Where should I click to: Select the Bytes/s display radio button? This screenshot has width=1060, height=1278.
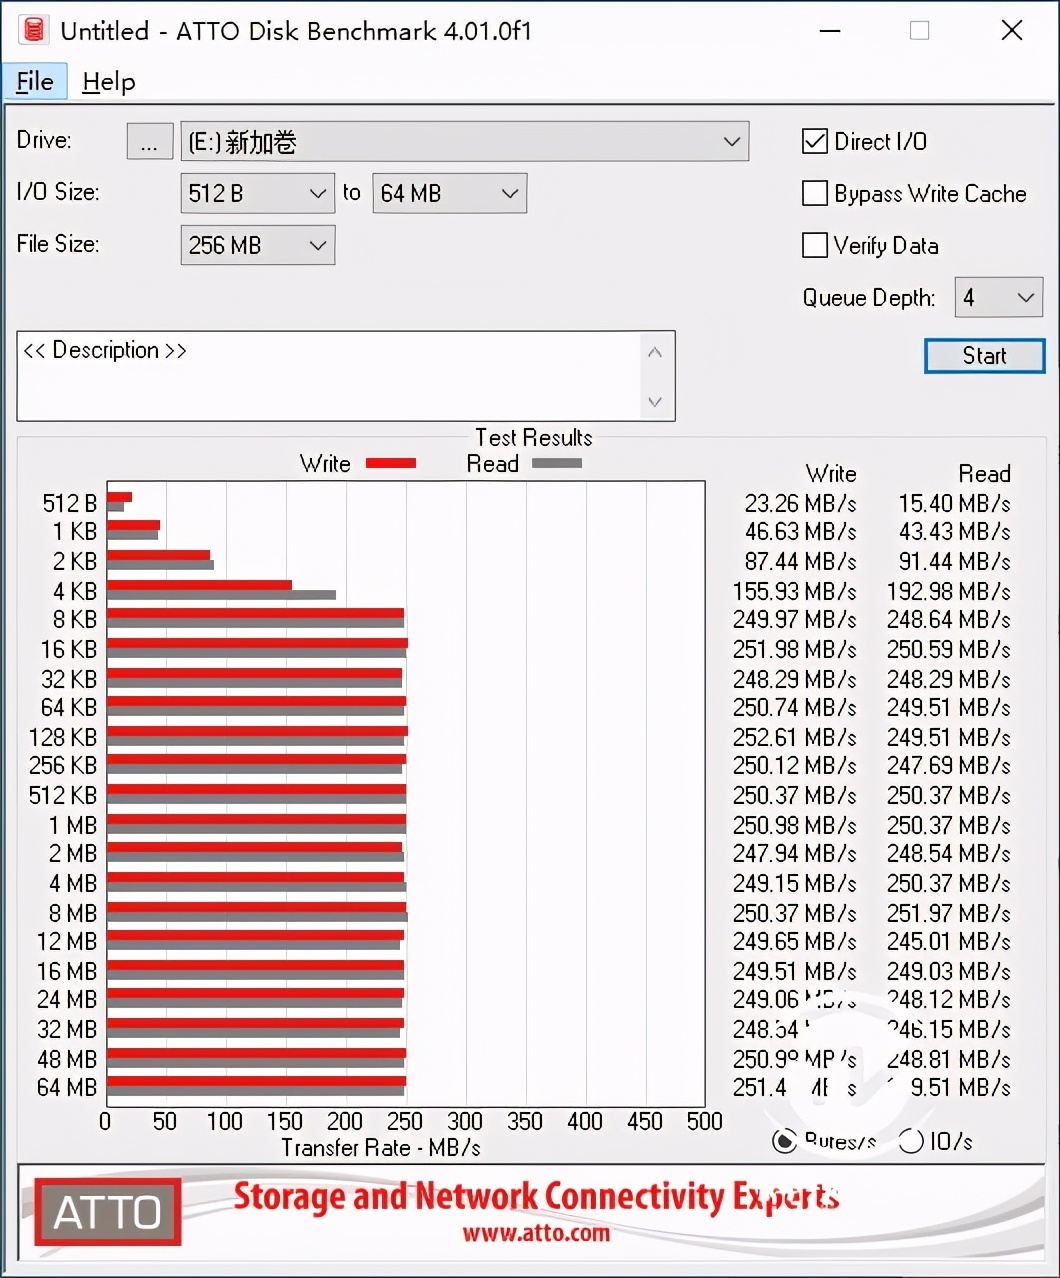click(x=784, y=1140)
